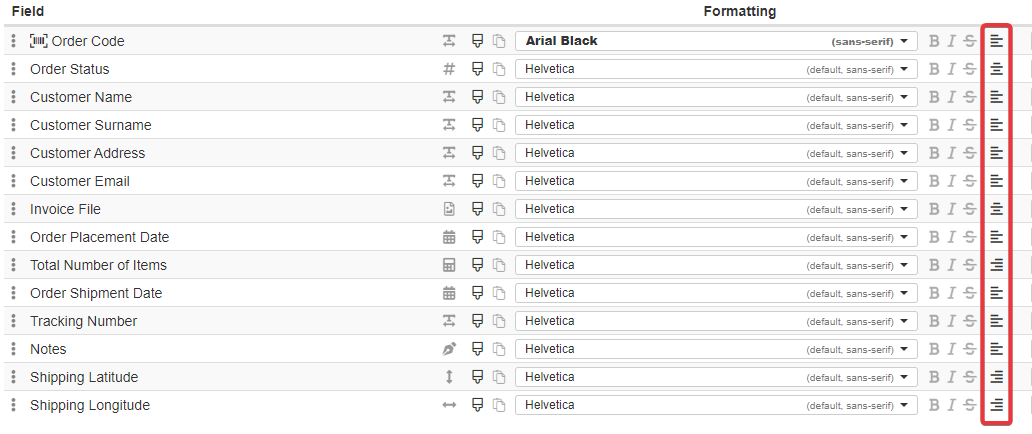1032x434 pixels.
Task: Click calendar type icon for Order Placement Date
Action: 449,237
